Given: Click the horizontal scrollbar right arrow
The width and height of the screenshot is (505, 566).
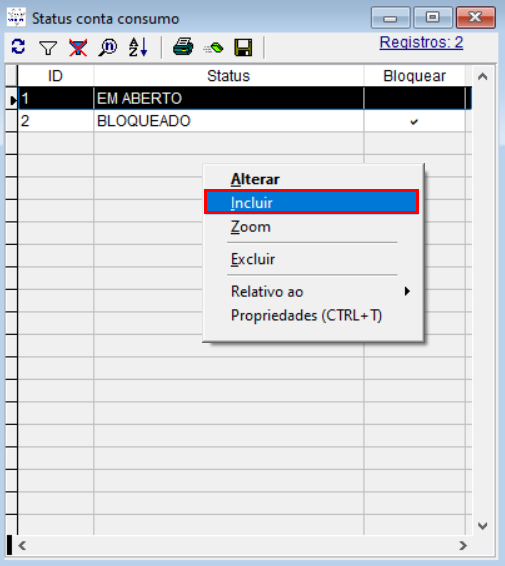Looking at the screenshot, I should (463, 545).
